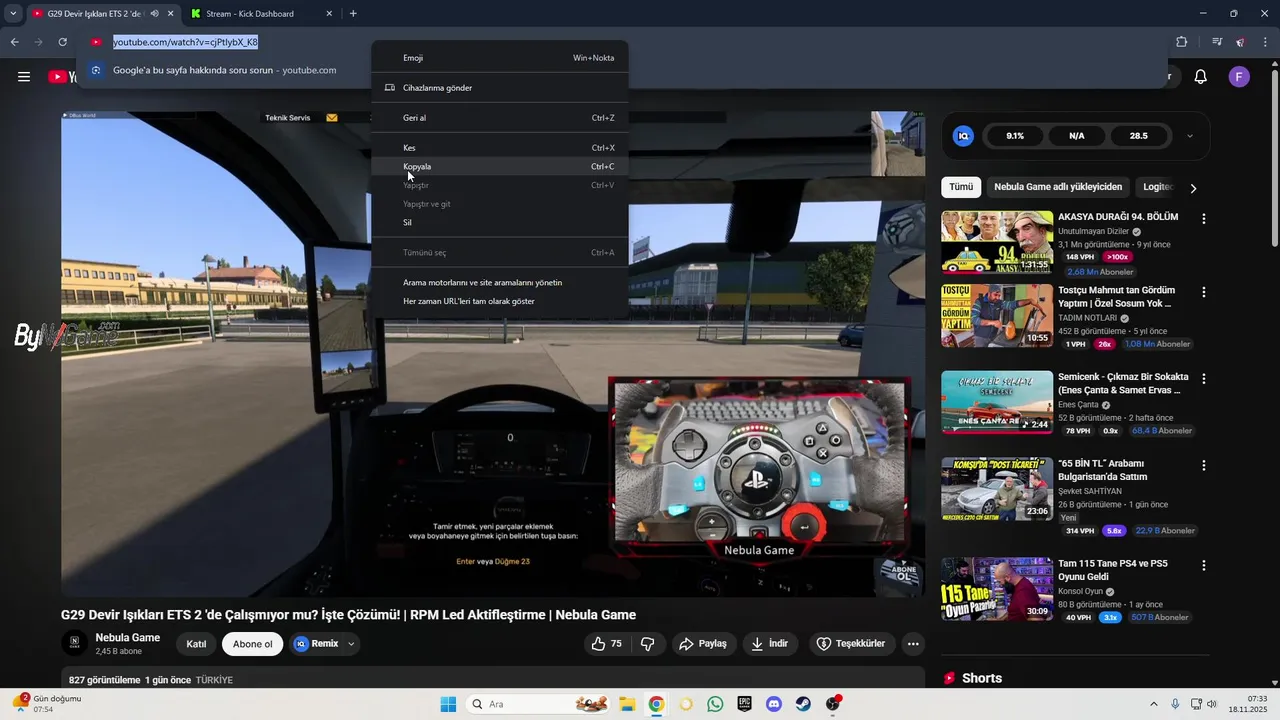1280x720 pixels.
Task: Open Arama motorlarını ve site aramalarını yönetin
Action: tap(500, 282)
